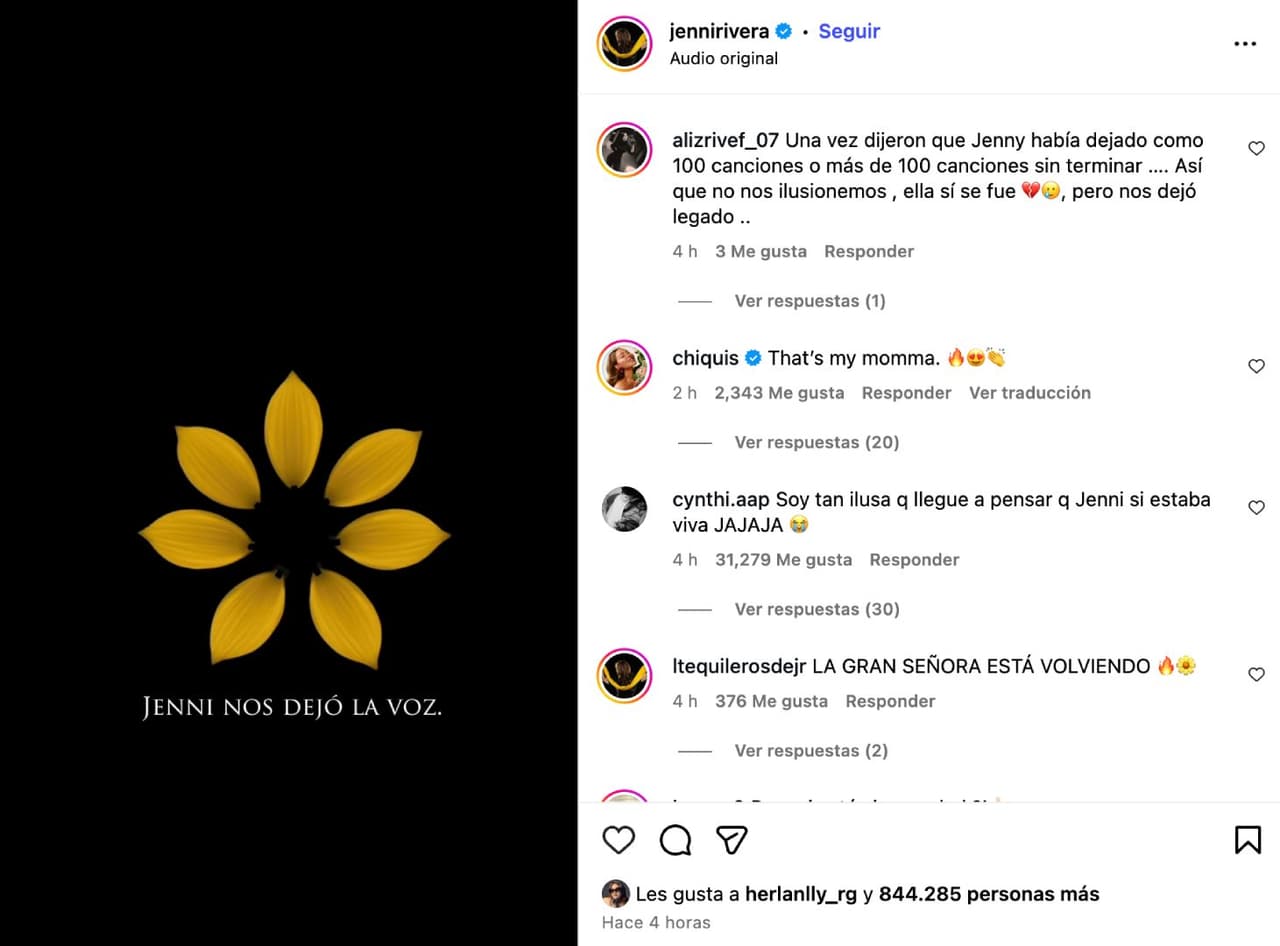Reply to chiquis using Responder
The width and height of the screenshot is (1280, 946).
tap(906, 392)
